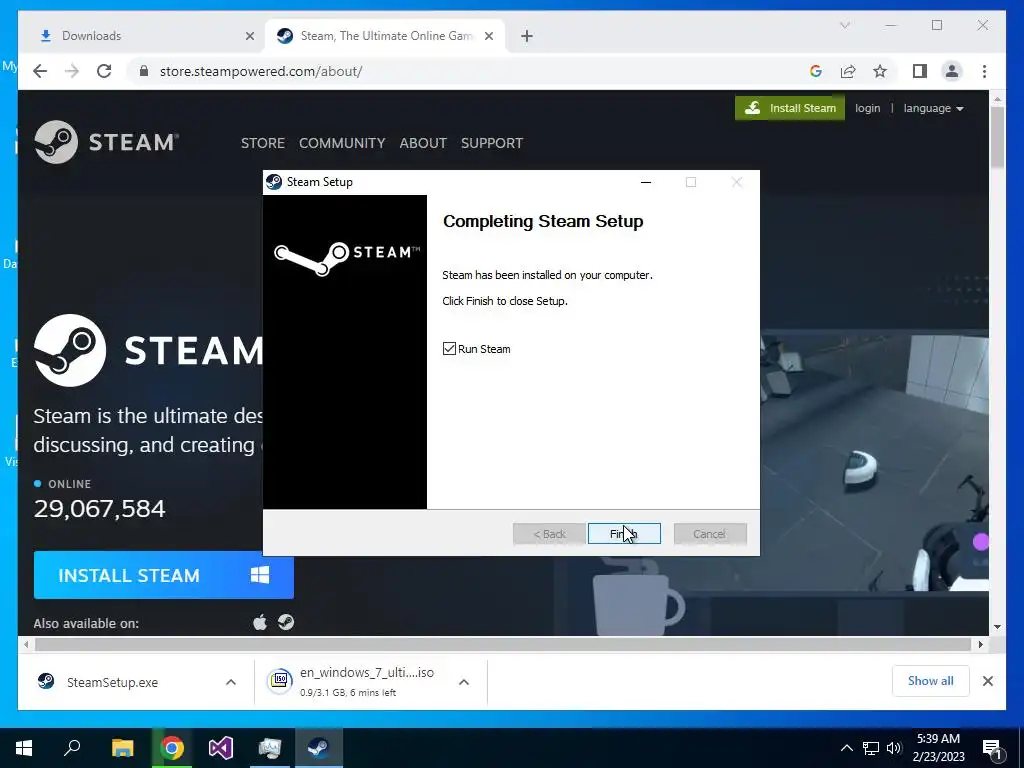Open File Explorer from taskbar

pos(122,748)
